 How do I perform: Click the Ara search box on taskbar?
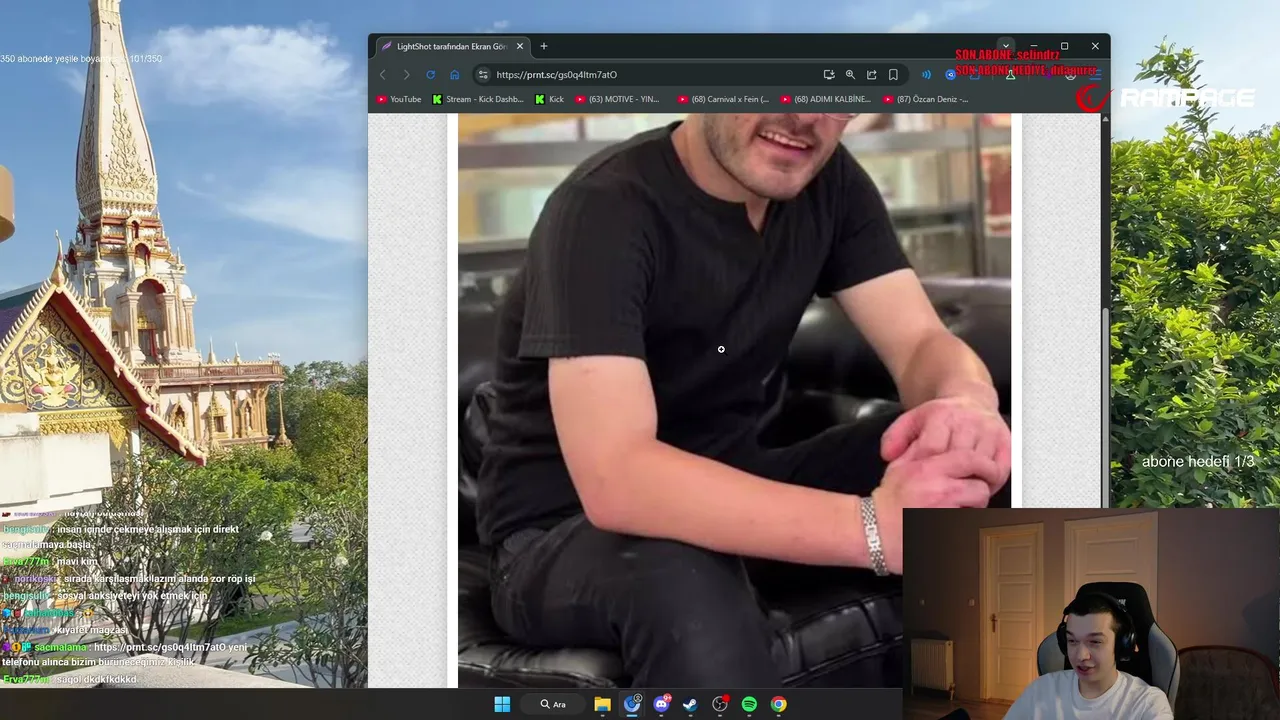click(553, 704)
